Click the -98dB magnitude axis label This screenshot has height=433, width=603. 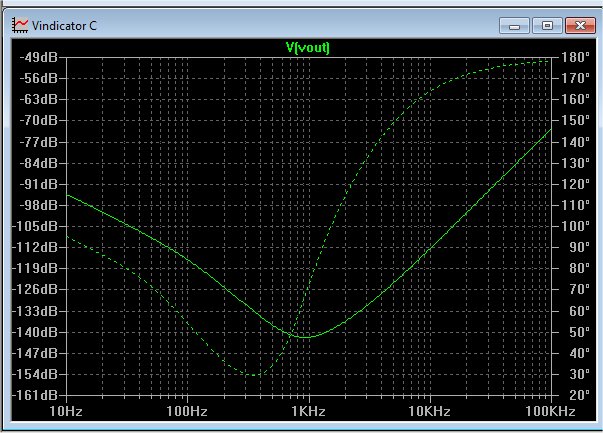click(38, 205)
